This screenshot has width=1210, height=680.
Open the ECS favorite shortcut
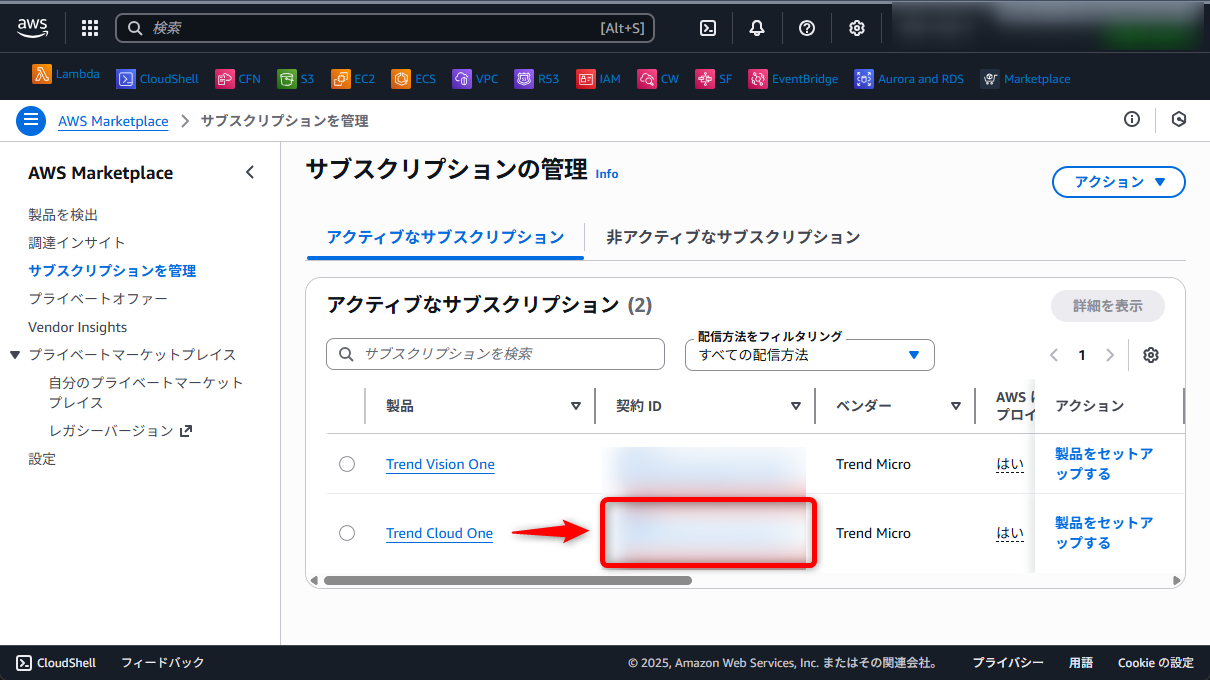[414, 79]
